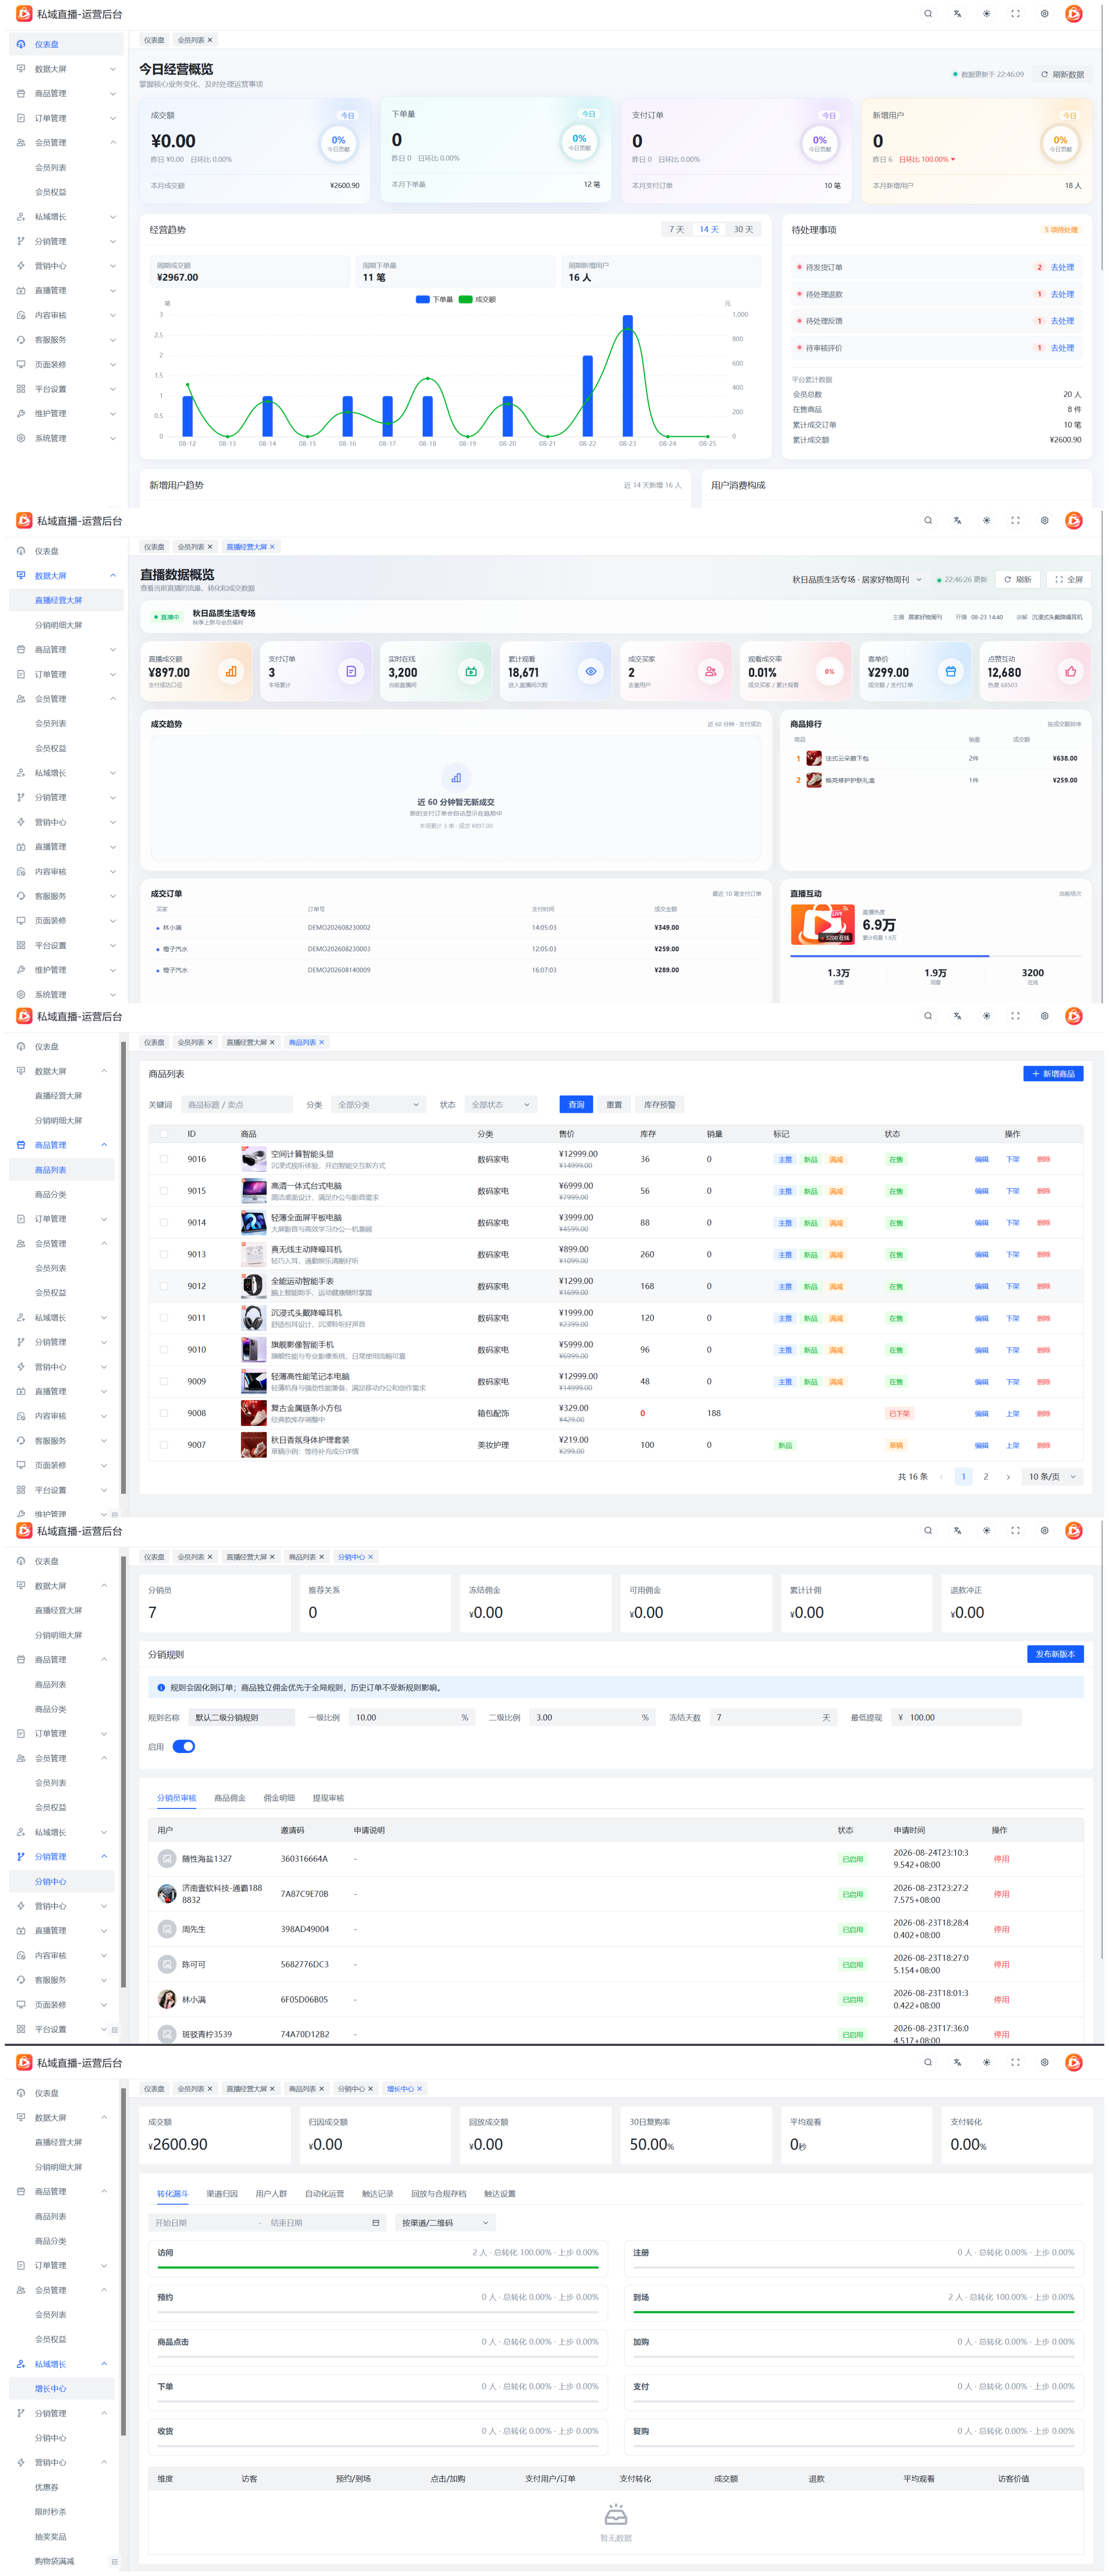
Task: Open user avatar in header above 今日经营概览
Action: tap(1074, 14)
